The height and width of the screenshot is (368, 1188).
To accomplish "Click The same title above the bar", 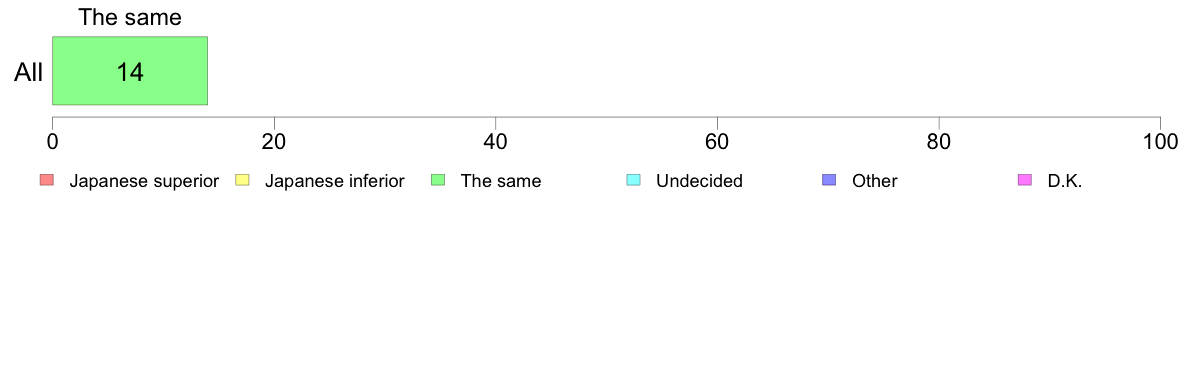I will pyautogui.click(x=130, y=17).
